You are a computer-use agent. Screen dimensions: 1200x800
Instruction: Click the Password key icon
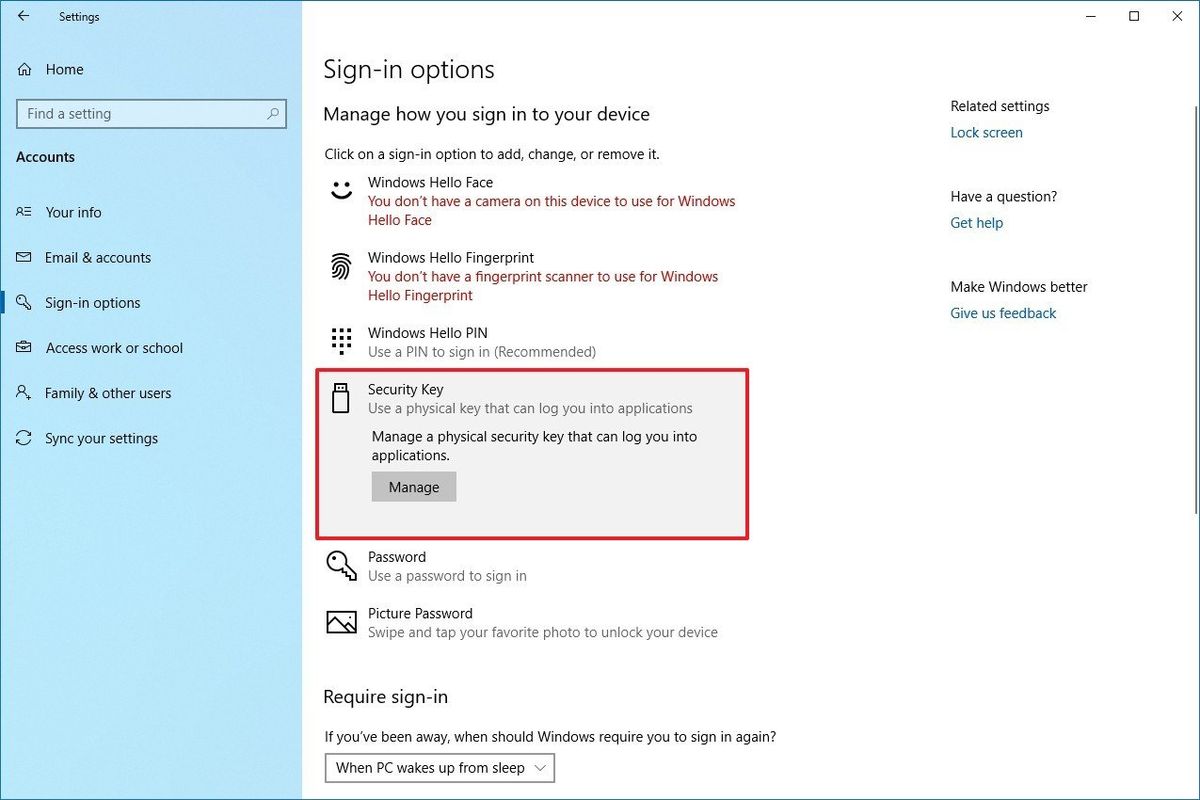[x=340, y=565]
